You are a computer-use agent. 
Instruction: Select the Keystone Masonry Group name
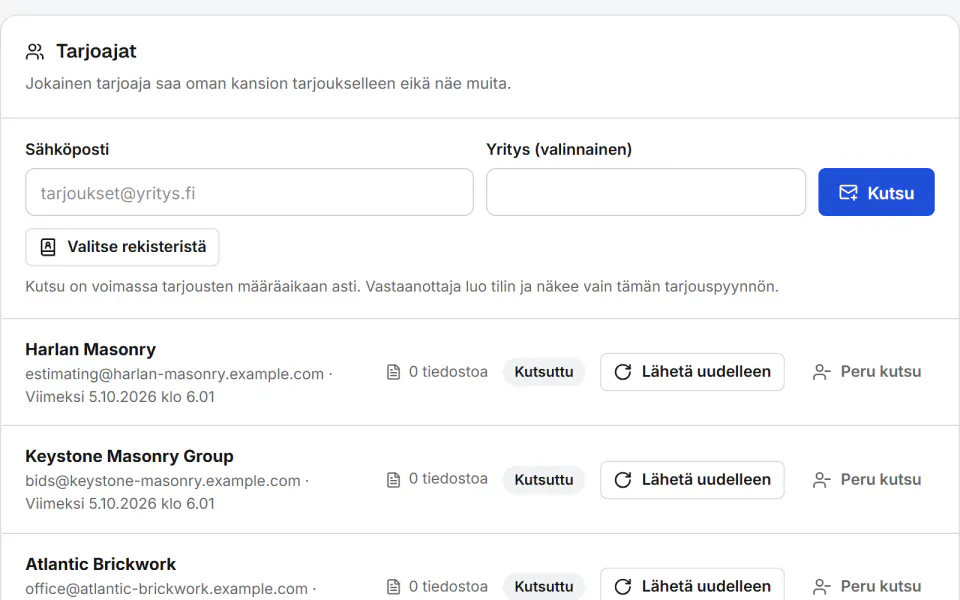[x=129, y=457]
